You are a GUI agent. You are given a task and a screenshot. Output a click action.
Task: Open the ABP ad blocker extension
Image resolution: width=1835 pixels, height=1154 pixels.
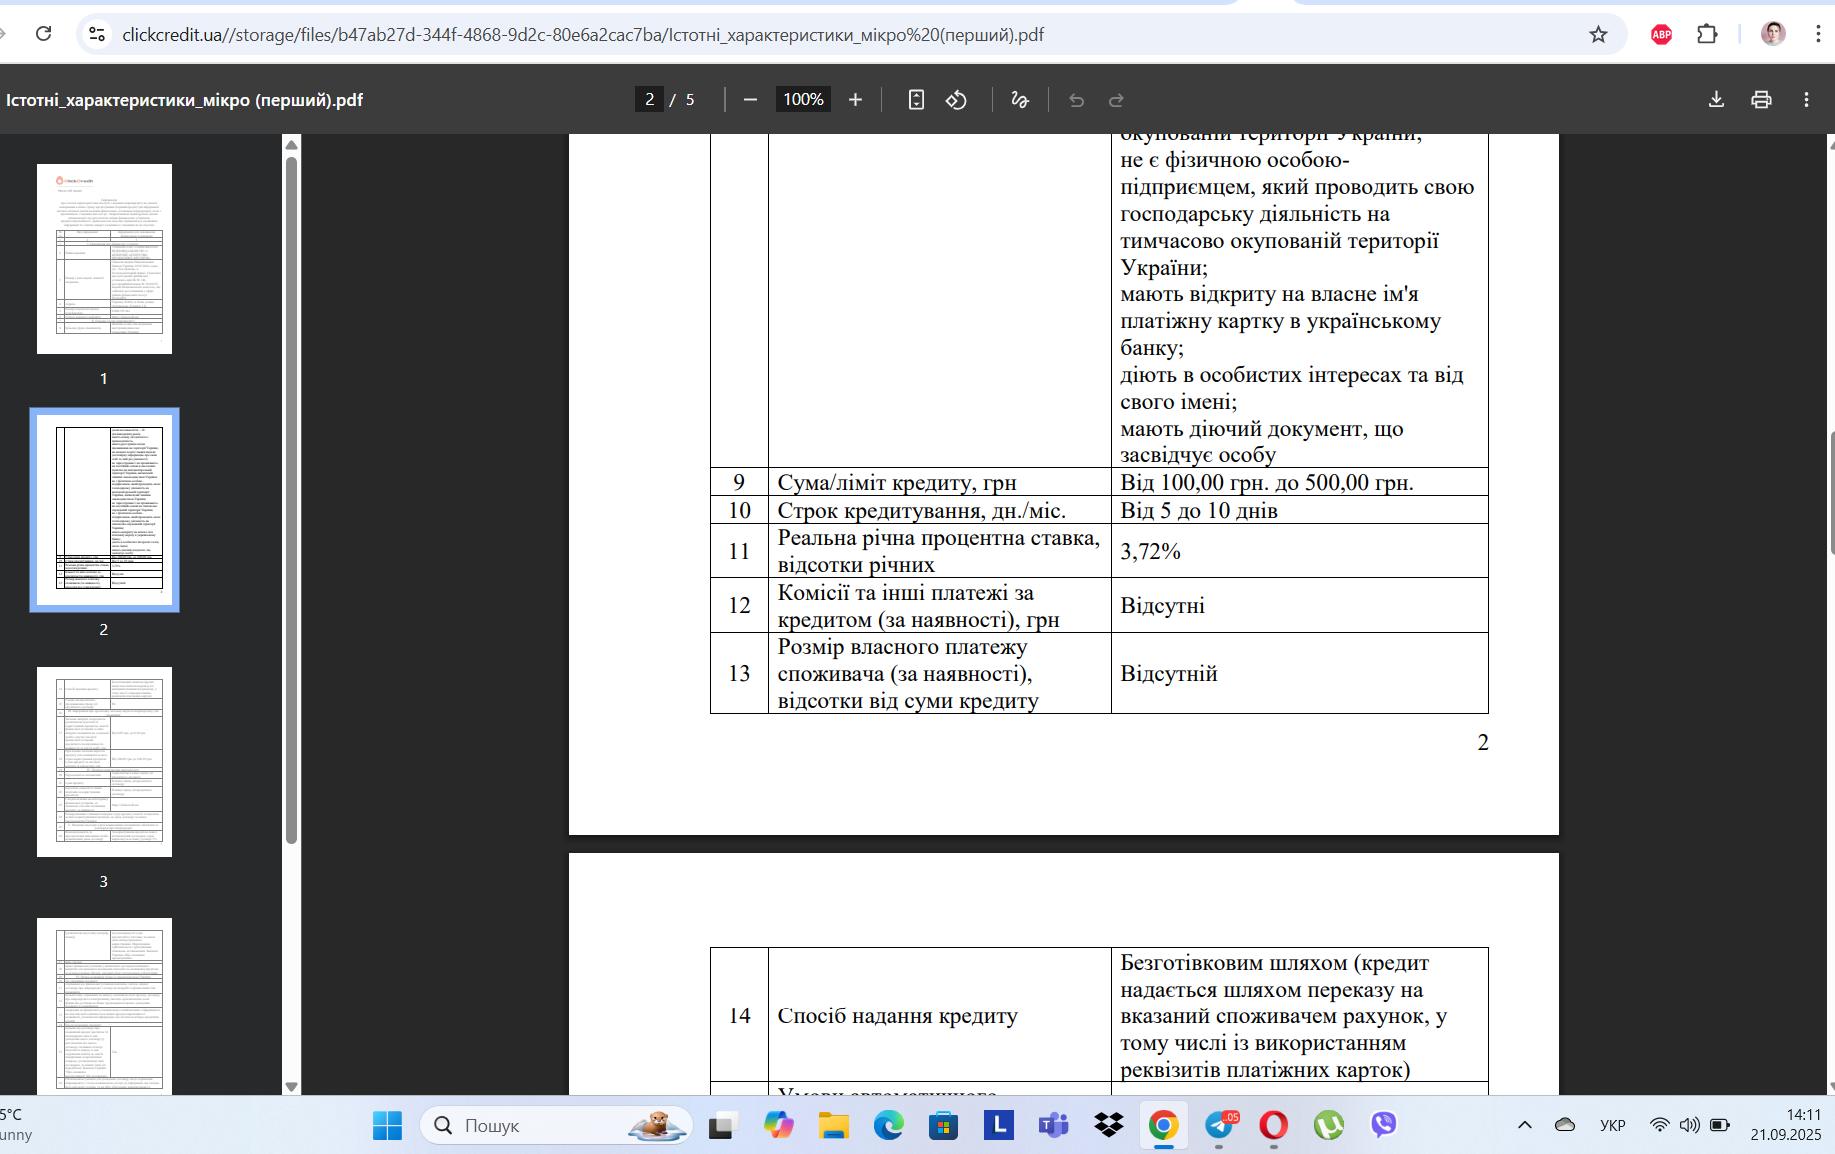[x=1661, y=34]
